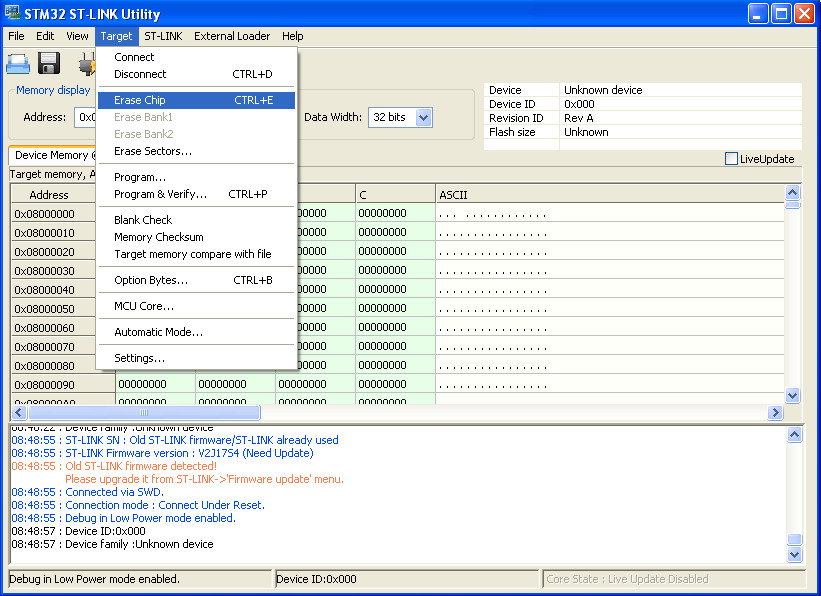Click the STM32 ST-LINK Utility title bar icon
This screenshot has width=821, height=596.
click(12, 13)
